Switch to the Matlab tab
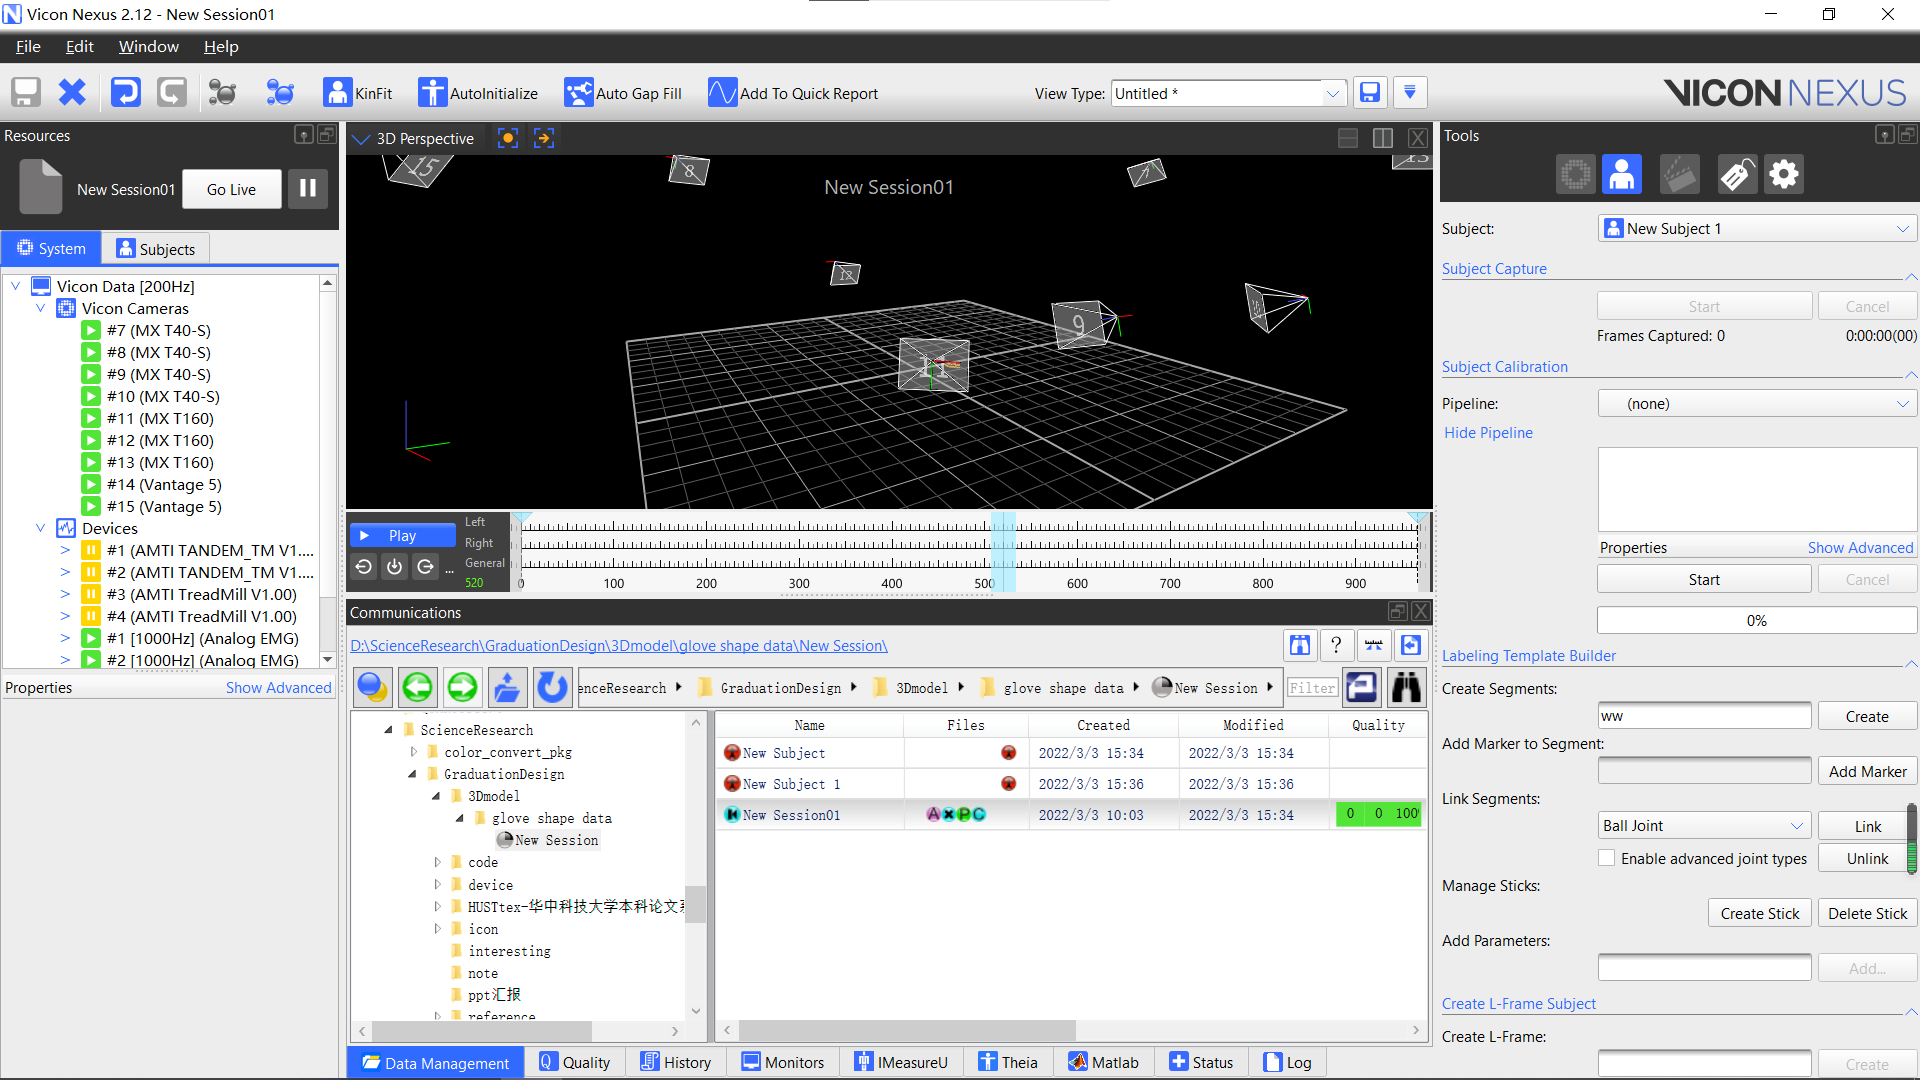 [1104, 1062]
